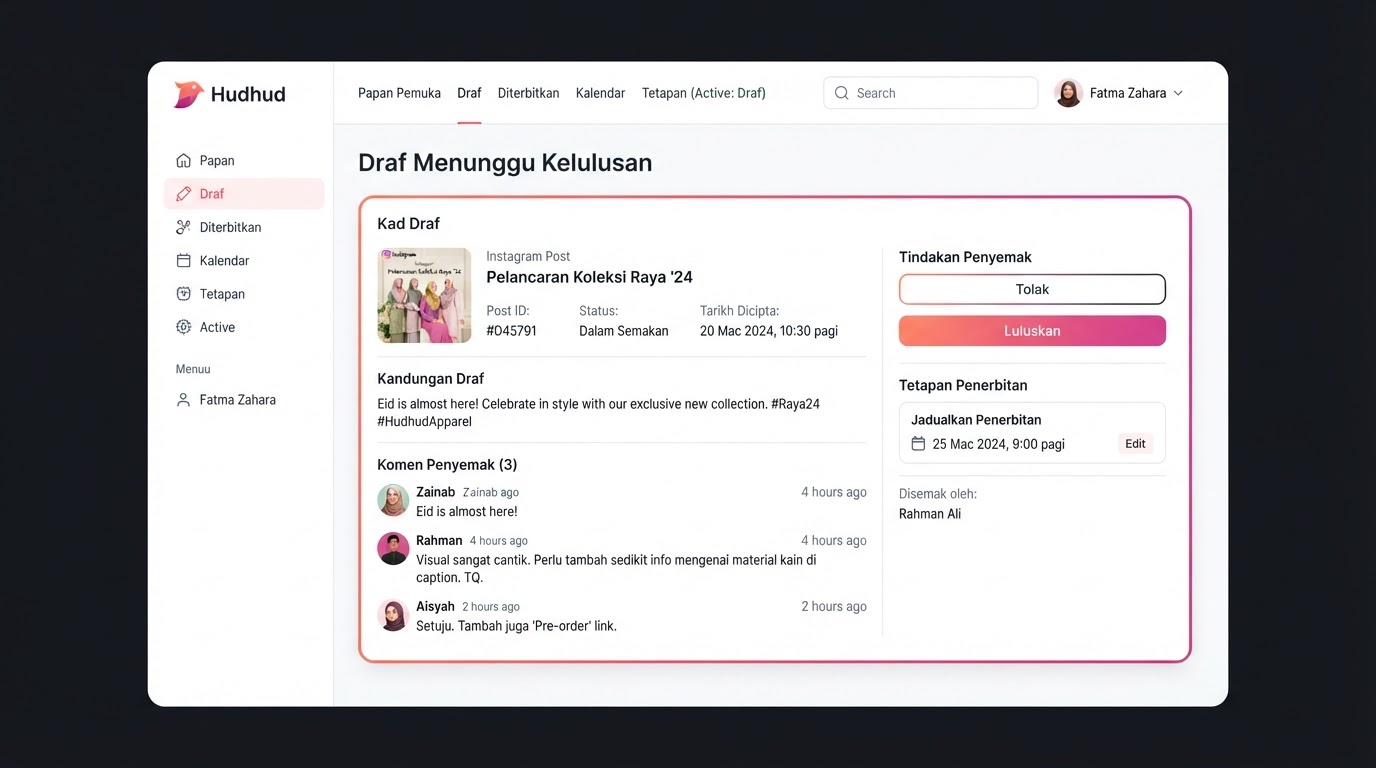
Task: Click the Active gear icon in sidebar
Action: [x=183, y=327]
